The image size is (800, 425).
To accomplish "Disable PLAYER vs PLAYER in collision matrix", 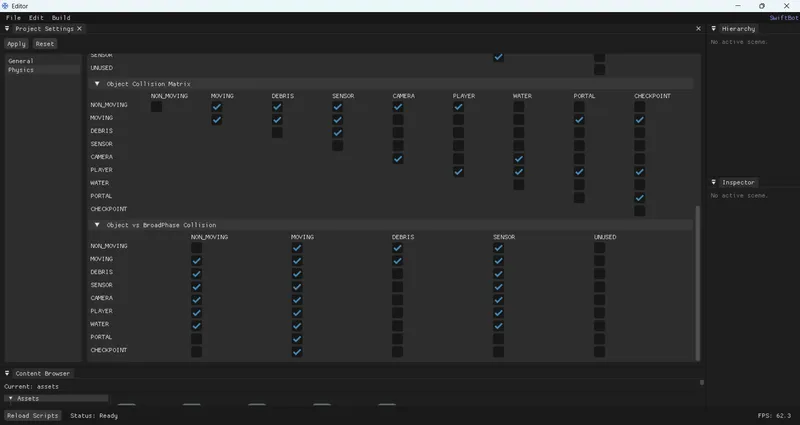I will (459, 172).
